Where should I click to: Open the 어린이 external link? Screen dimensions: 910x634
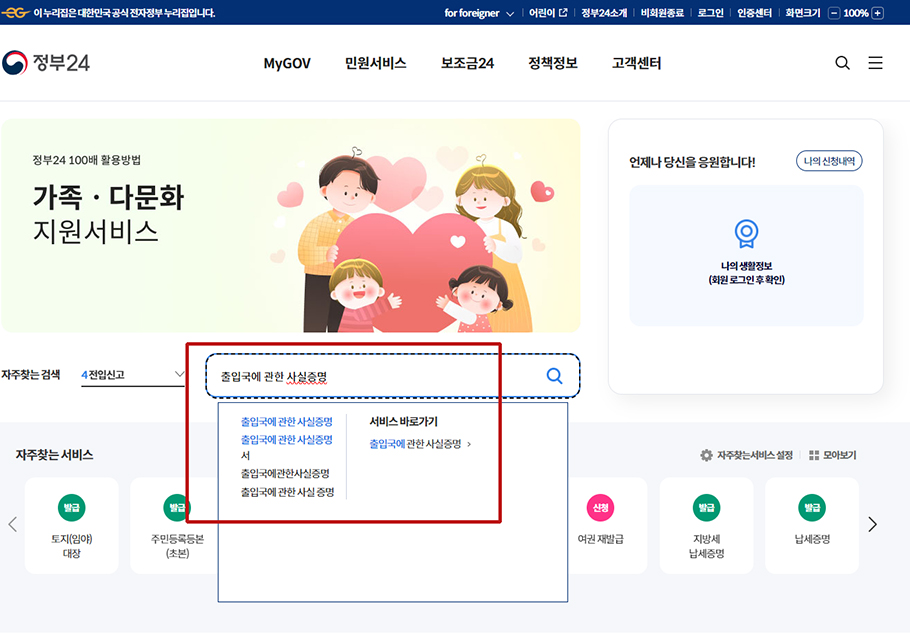[548, 13]
